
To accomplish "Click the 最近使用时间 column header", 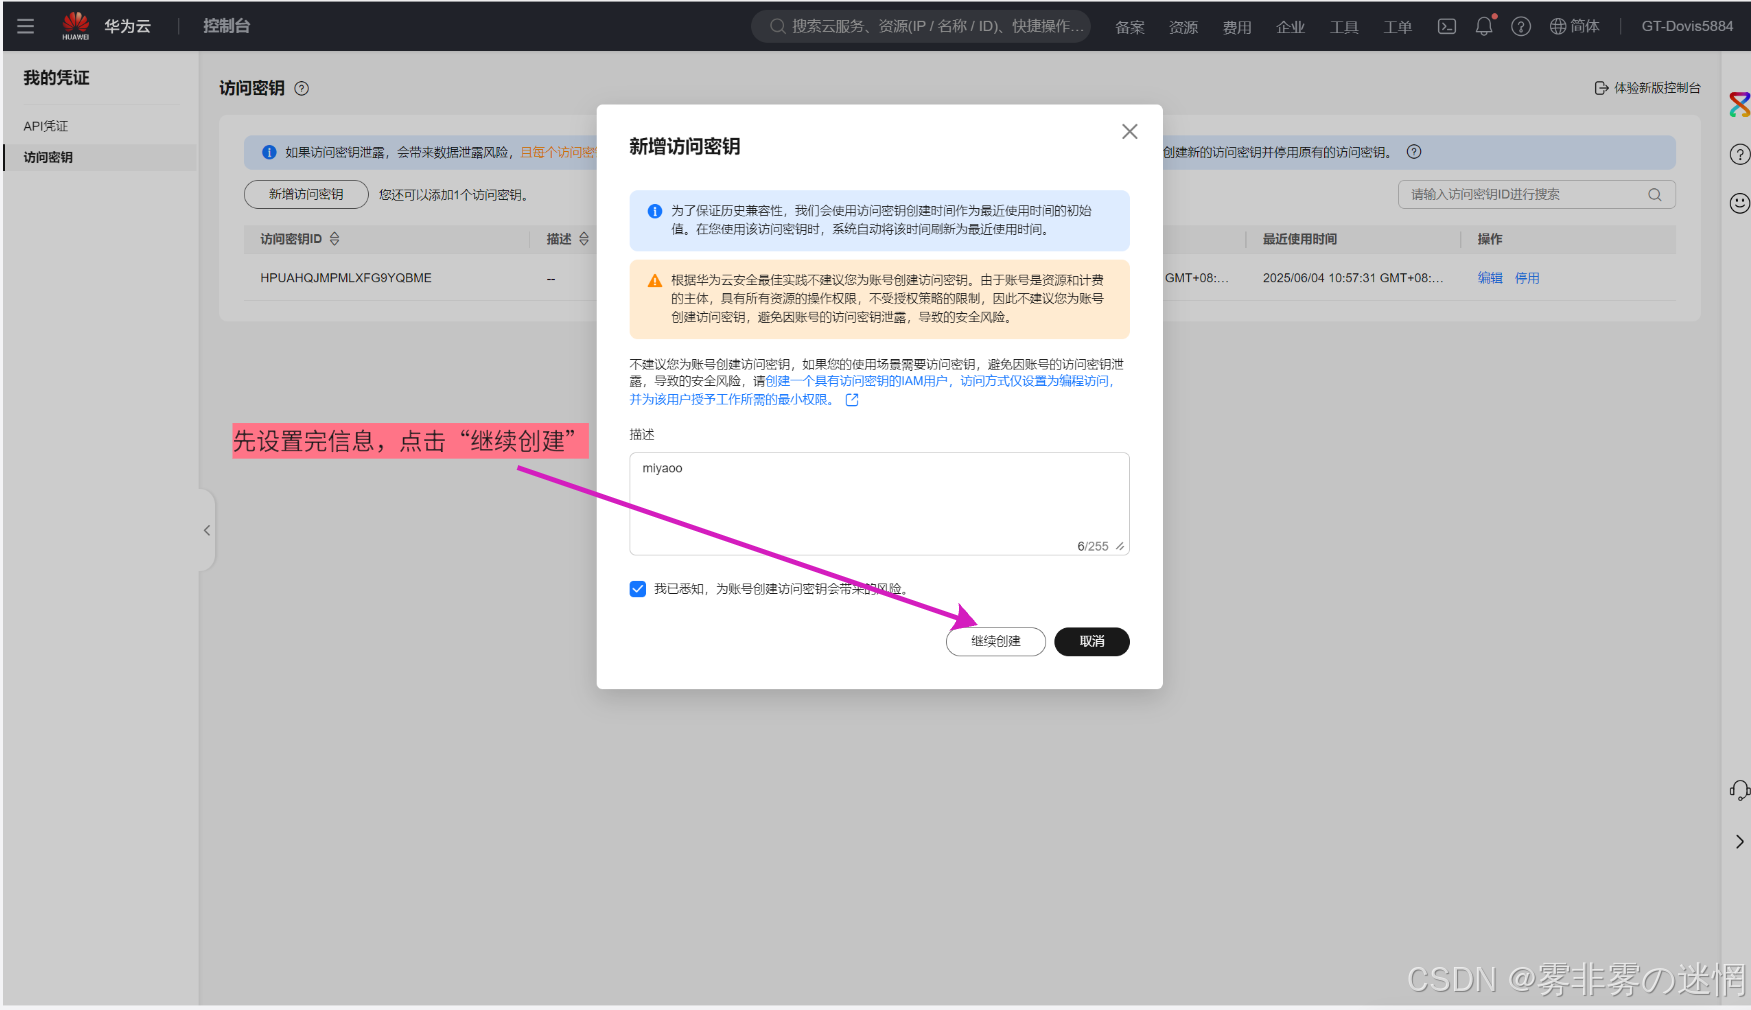I will click(1300, 239).
